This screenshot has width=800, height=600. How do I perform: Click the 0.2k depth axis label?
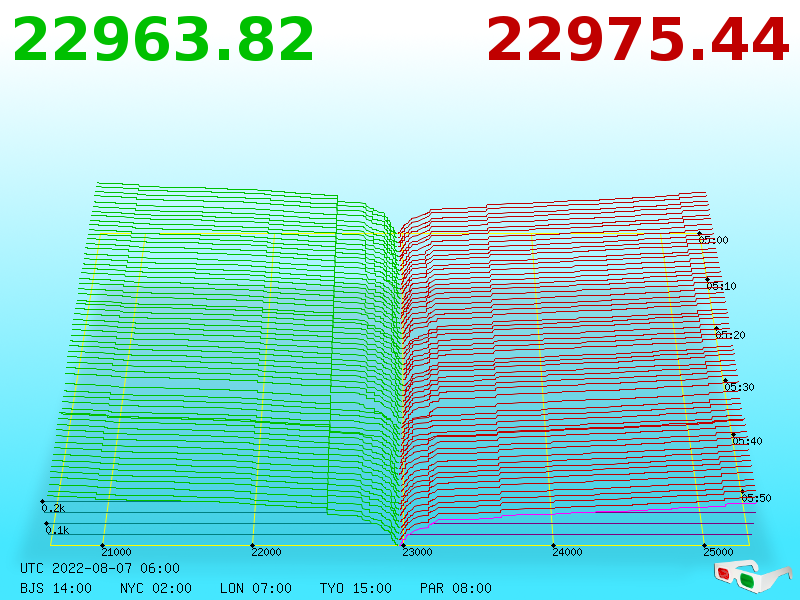click(54, 508)
